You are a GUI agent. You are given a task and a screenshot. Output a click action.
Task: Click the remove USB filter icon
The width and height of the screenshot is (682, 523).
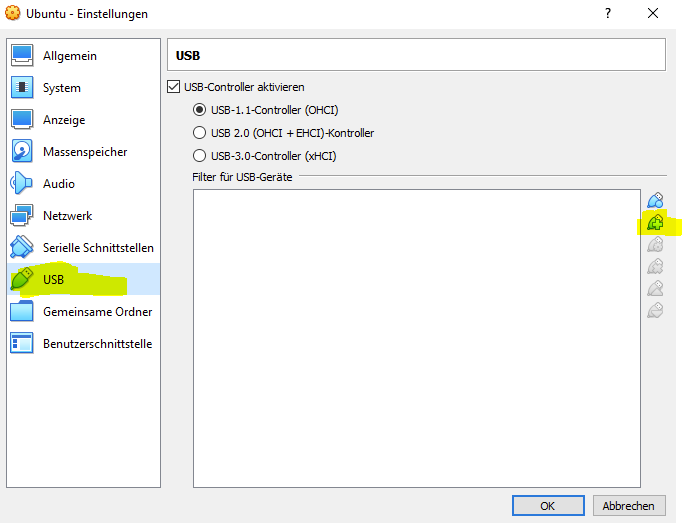655,266
